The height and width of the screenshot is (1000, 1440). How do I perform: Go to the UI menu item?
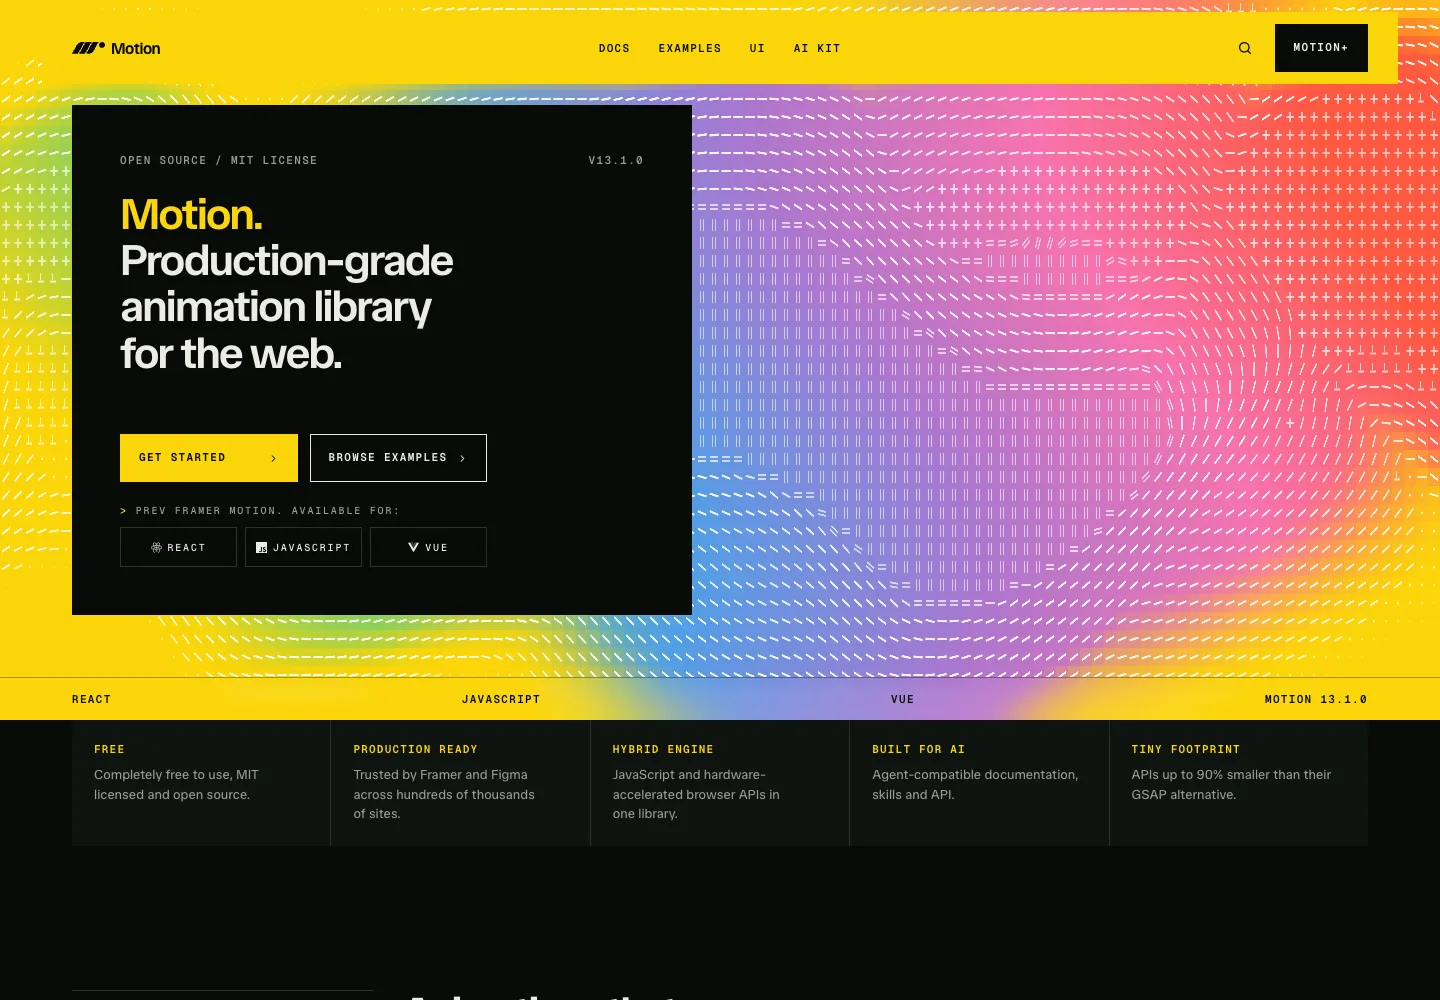point(757,48)
